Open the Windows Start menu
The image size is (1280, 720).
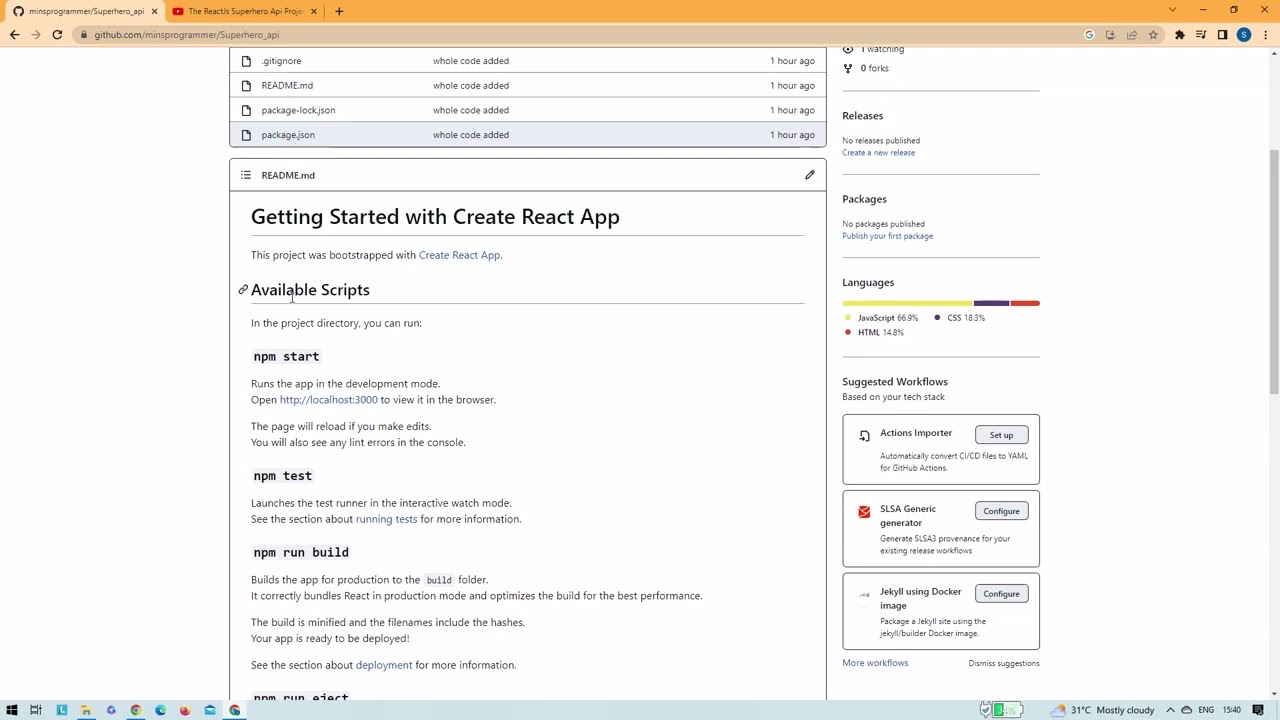[12, 710]
